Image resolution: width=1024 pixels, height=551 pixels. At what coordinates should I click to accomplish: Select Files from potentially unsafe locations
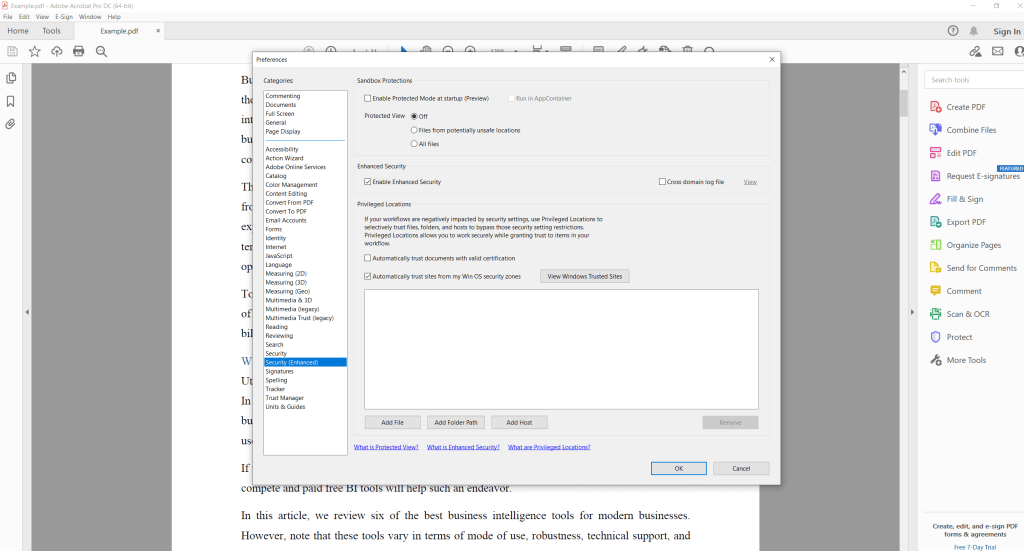(x=414, y=131)
